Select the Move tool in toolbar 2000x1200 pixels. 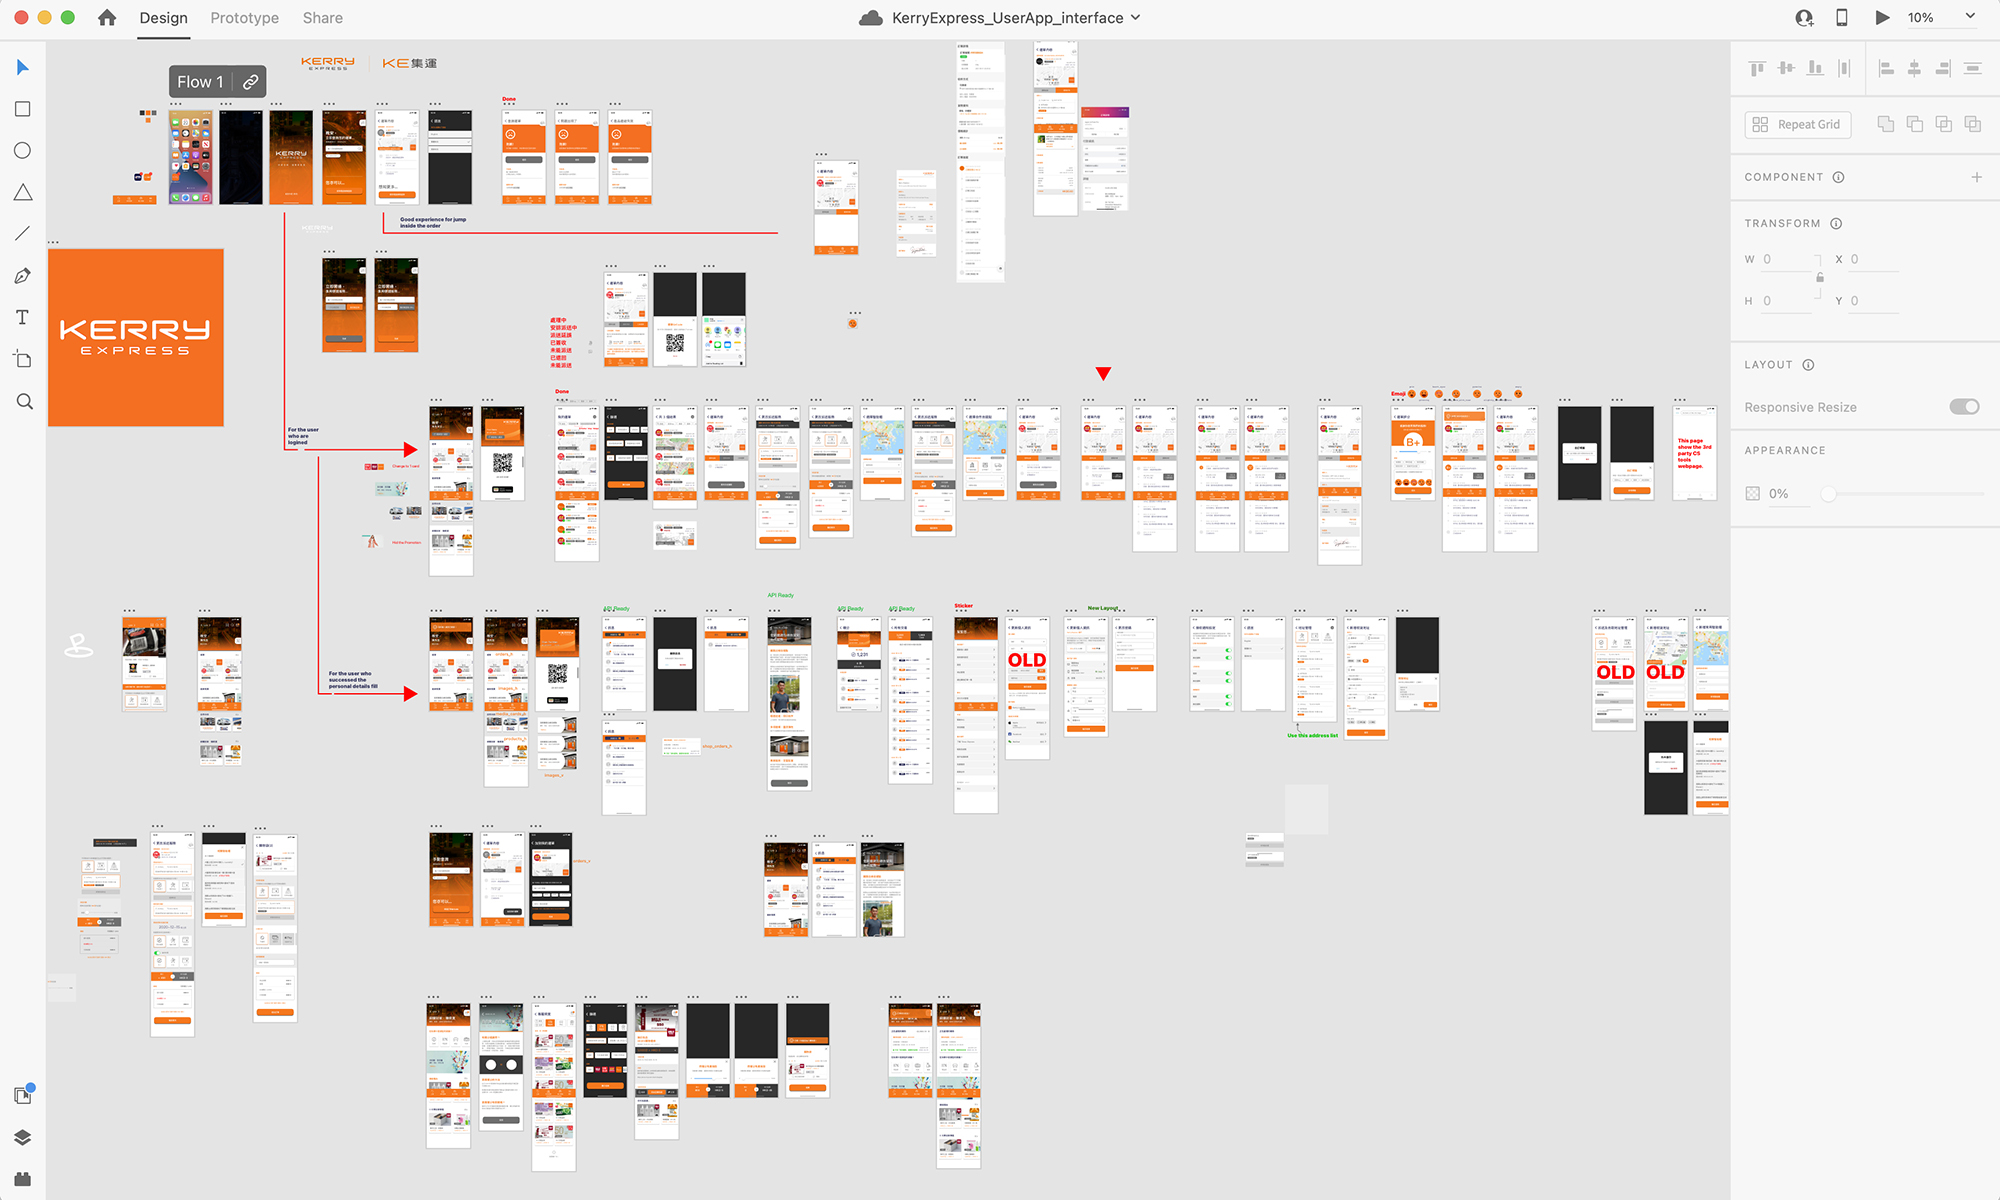(21, 67)
